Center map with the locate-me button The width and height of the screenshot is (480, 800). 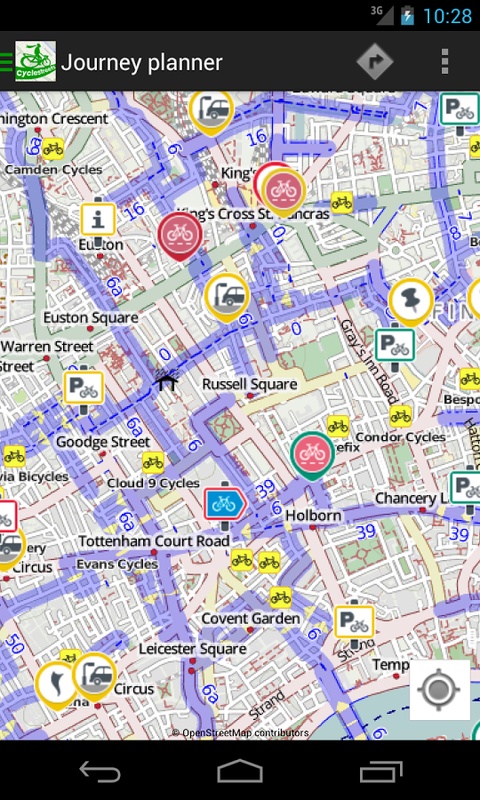pyautogui.click(x=440, y=690)
